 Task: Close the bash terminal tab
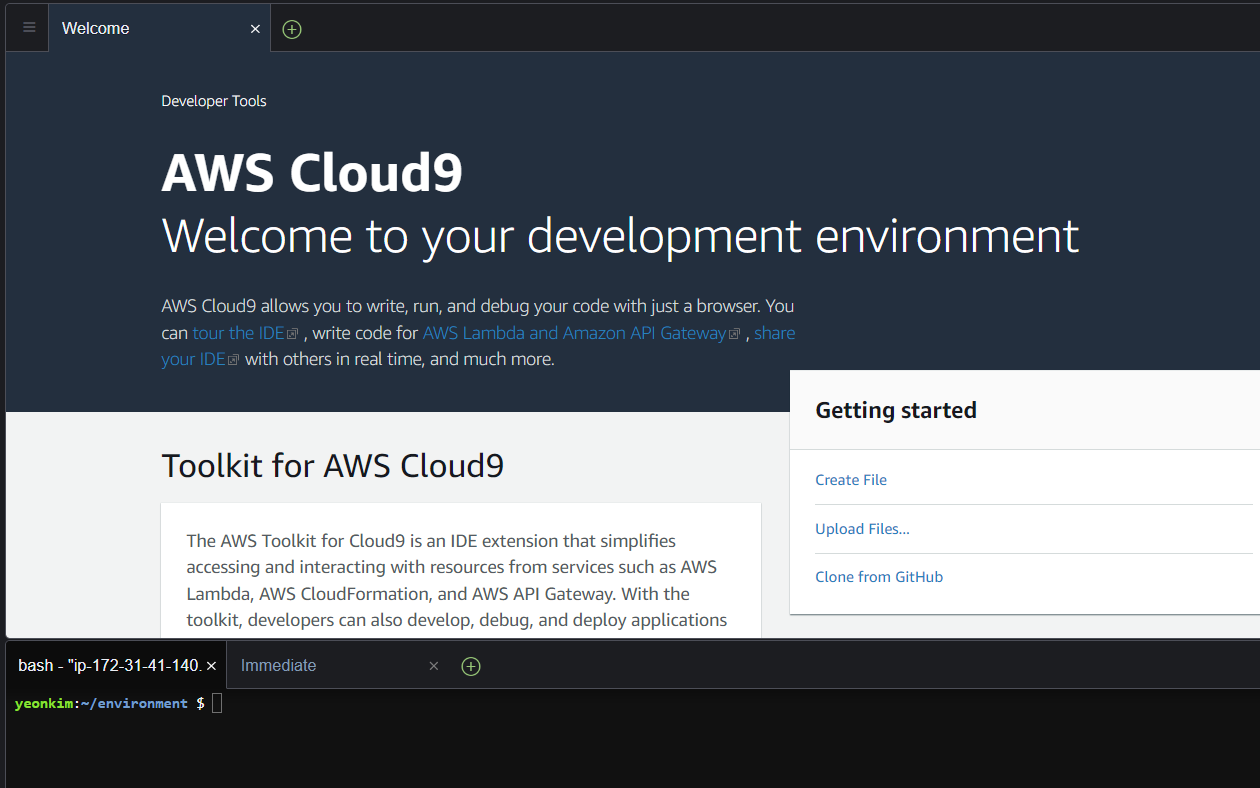click(x=211, y=666)
